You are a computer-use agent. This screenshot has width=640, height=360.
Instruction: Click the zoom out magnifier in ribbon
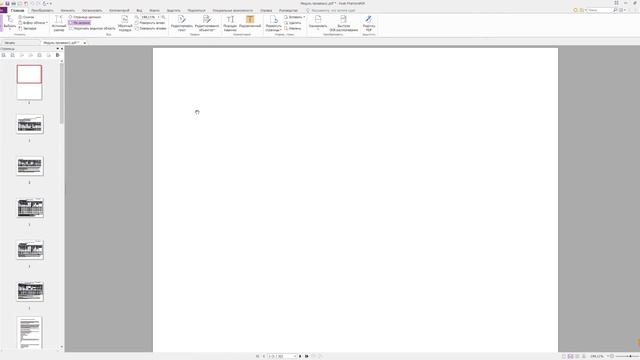tap(137, 17)
